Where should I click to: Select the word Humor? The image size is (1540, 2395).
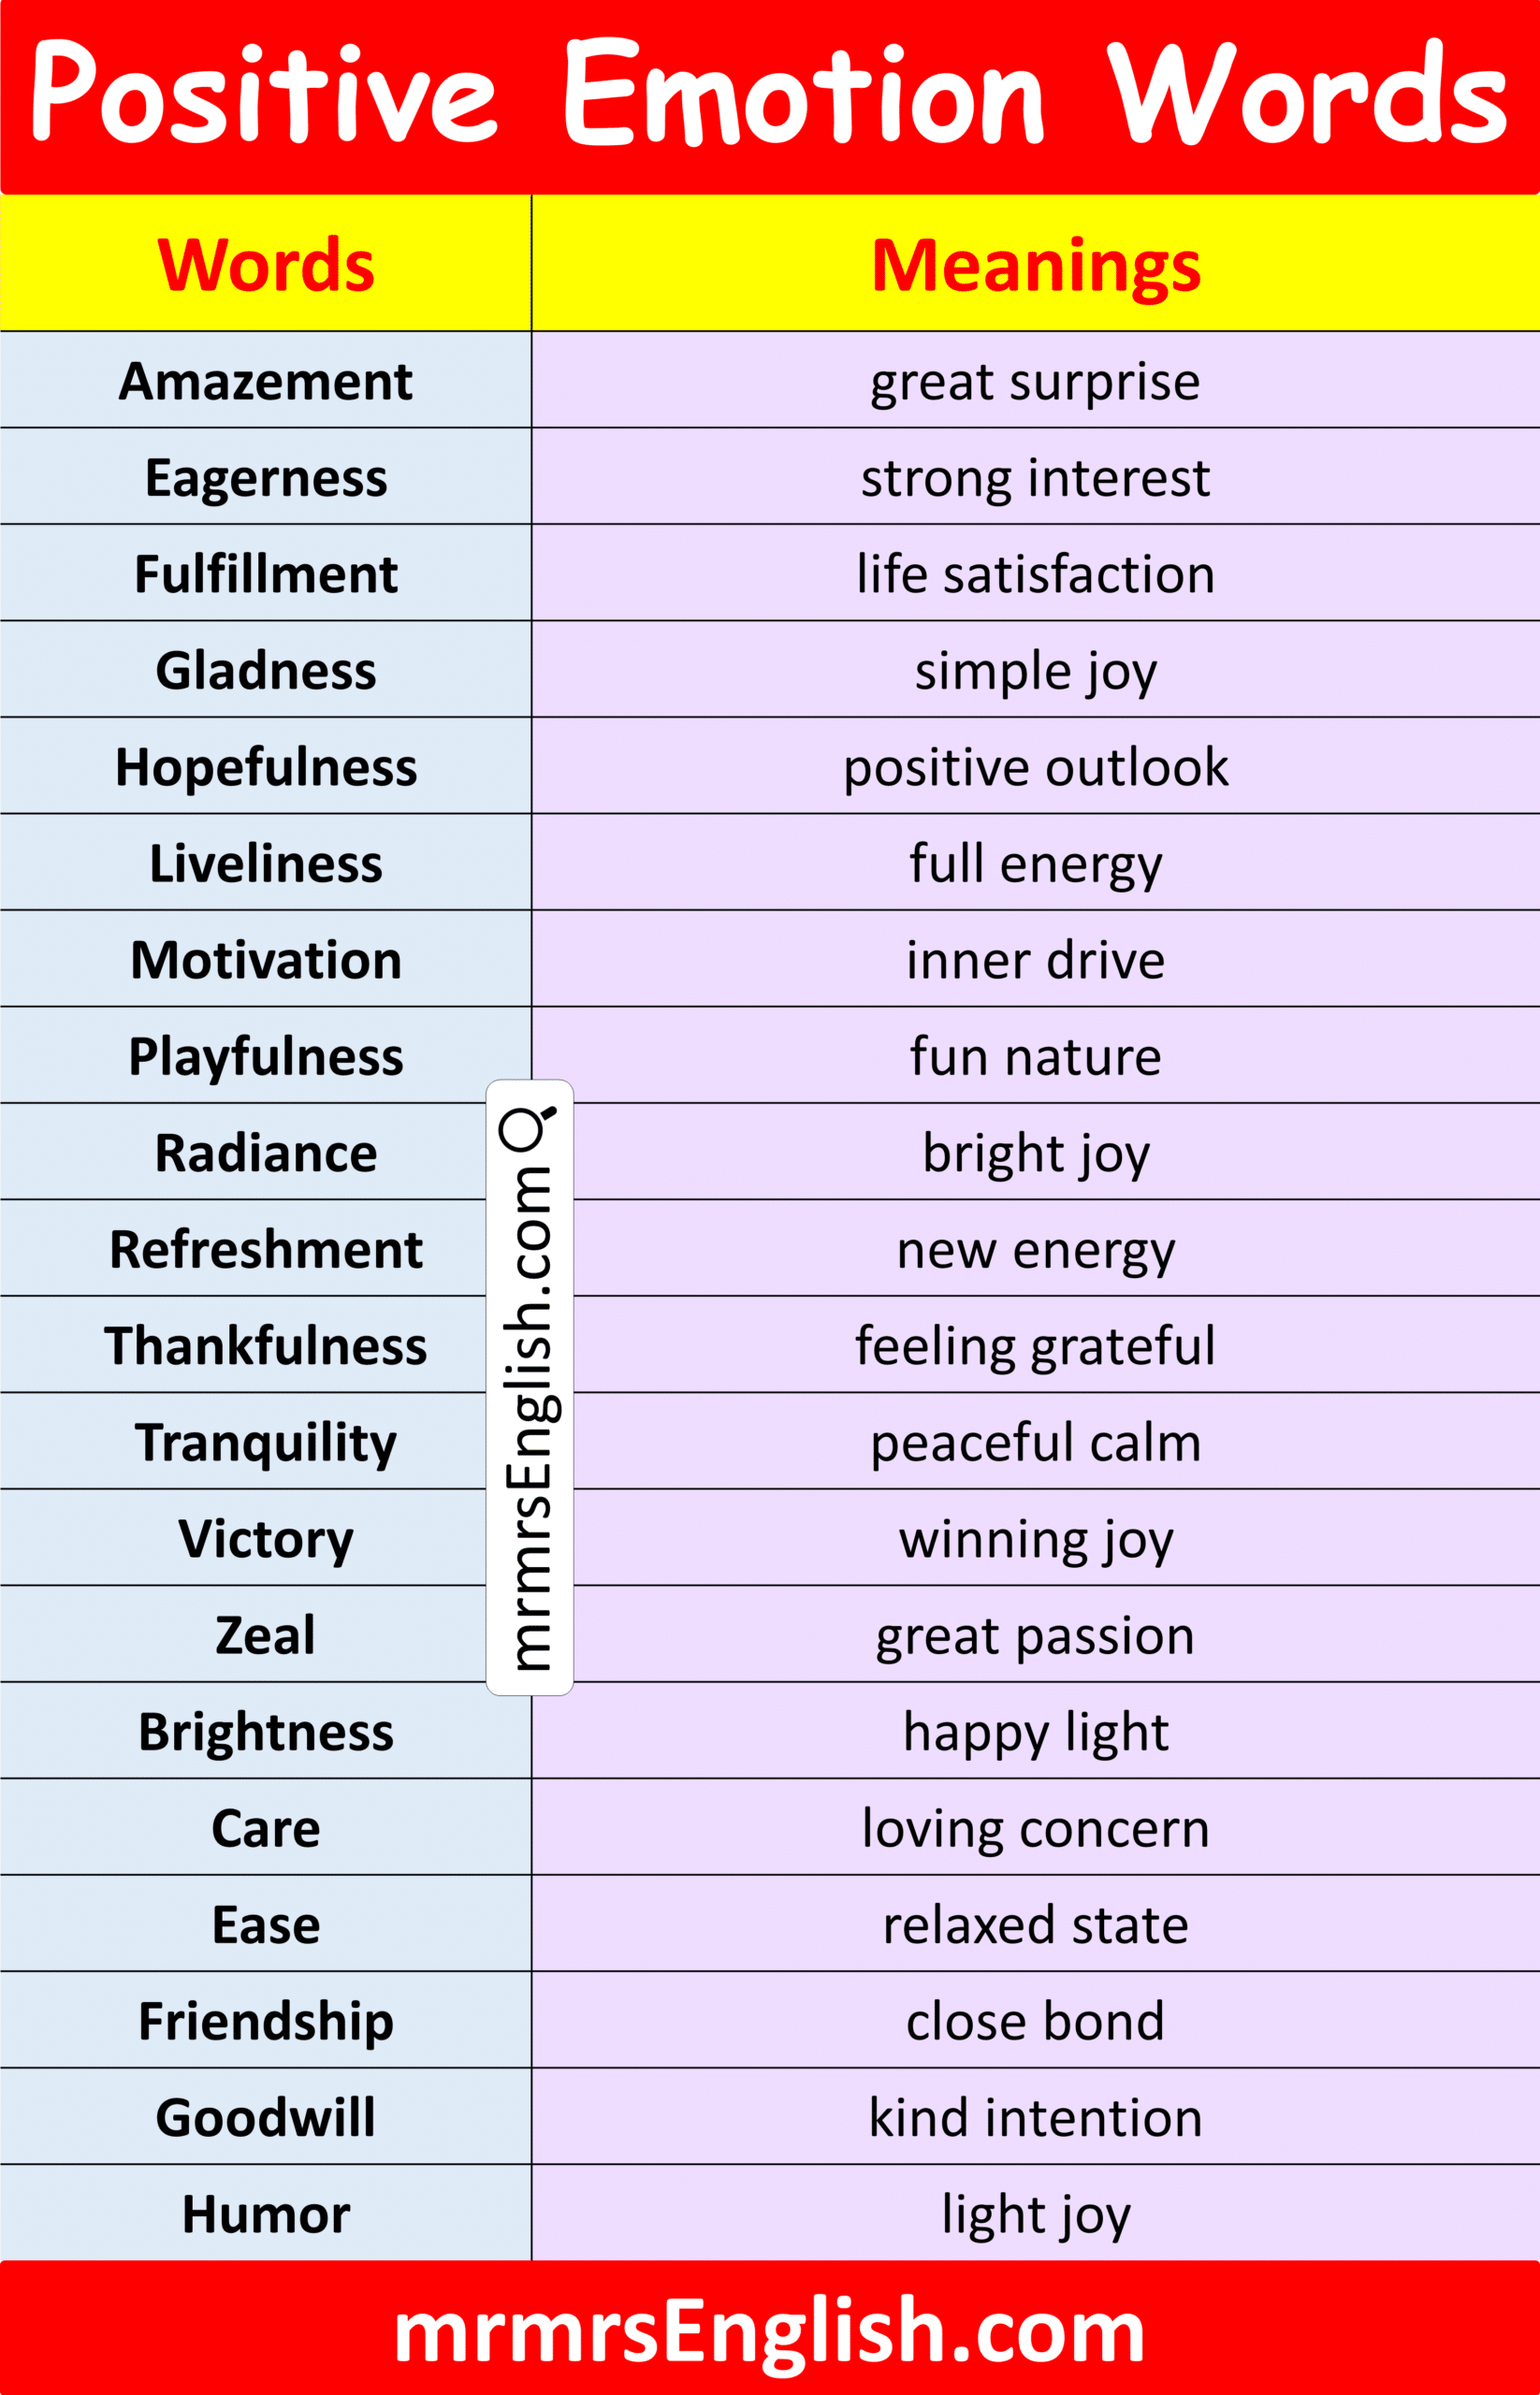[x=266, y=2214]
